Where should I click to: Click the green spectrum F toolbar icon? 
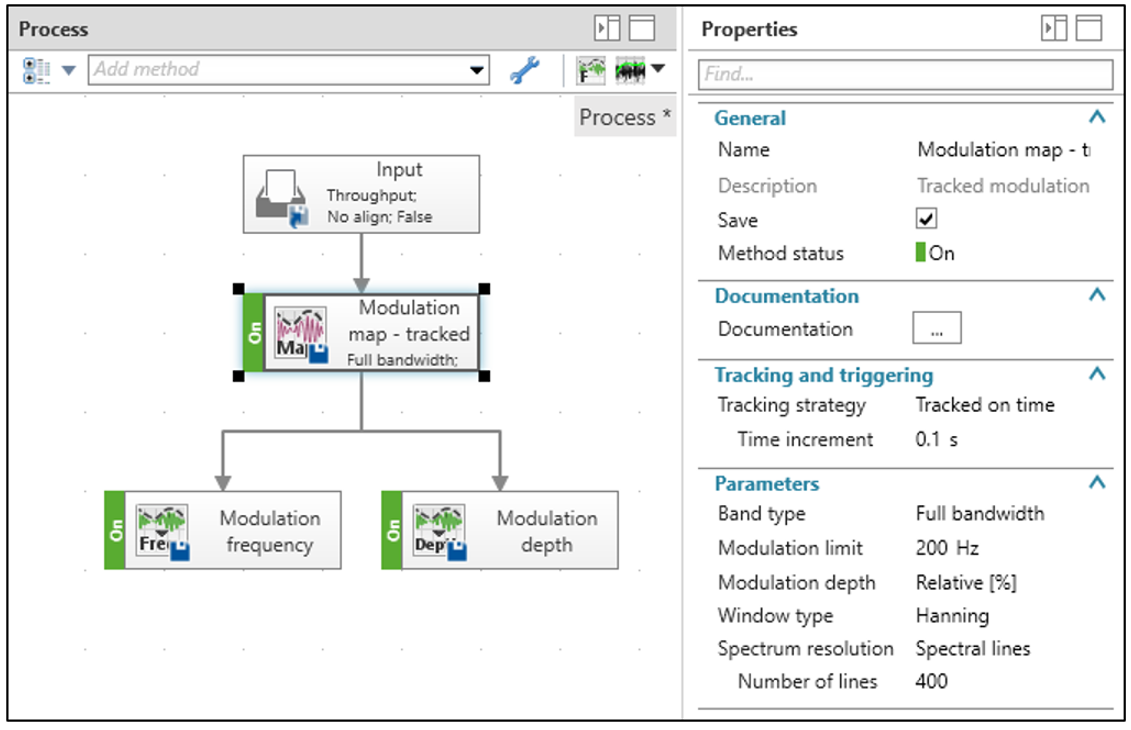(591, 70)
